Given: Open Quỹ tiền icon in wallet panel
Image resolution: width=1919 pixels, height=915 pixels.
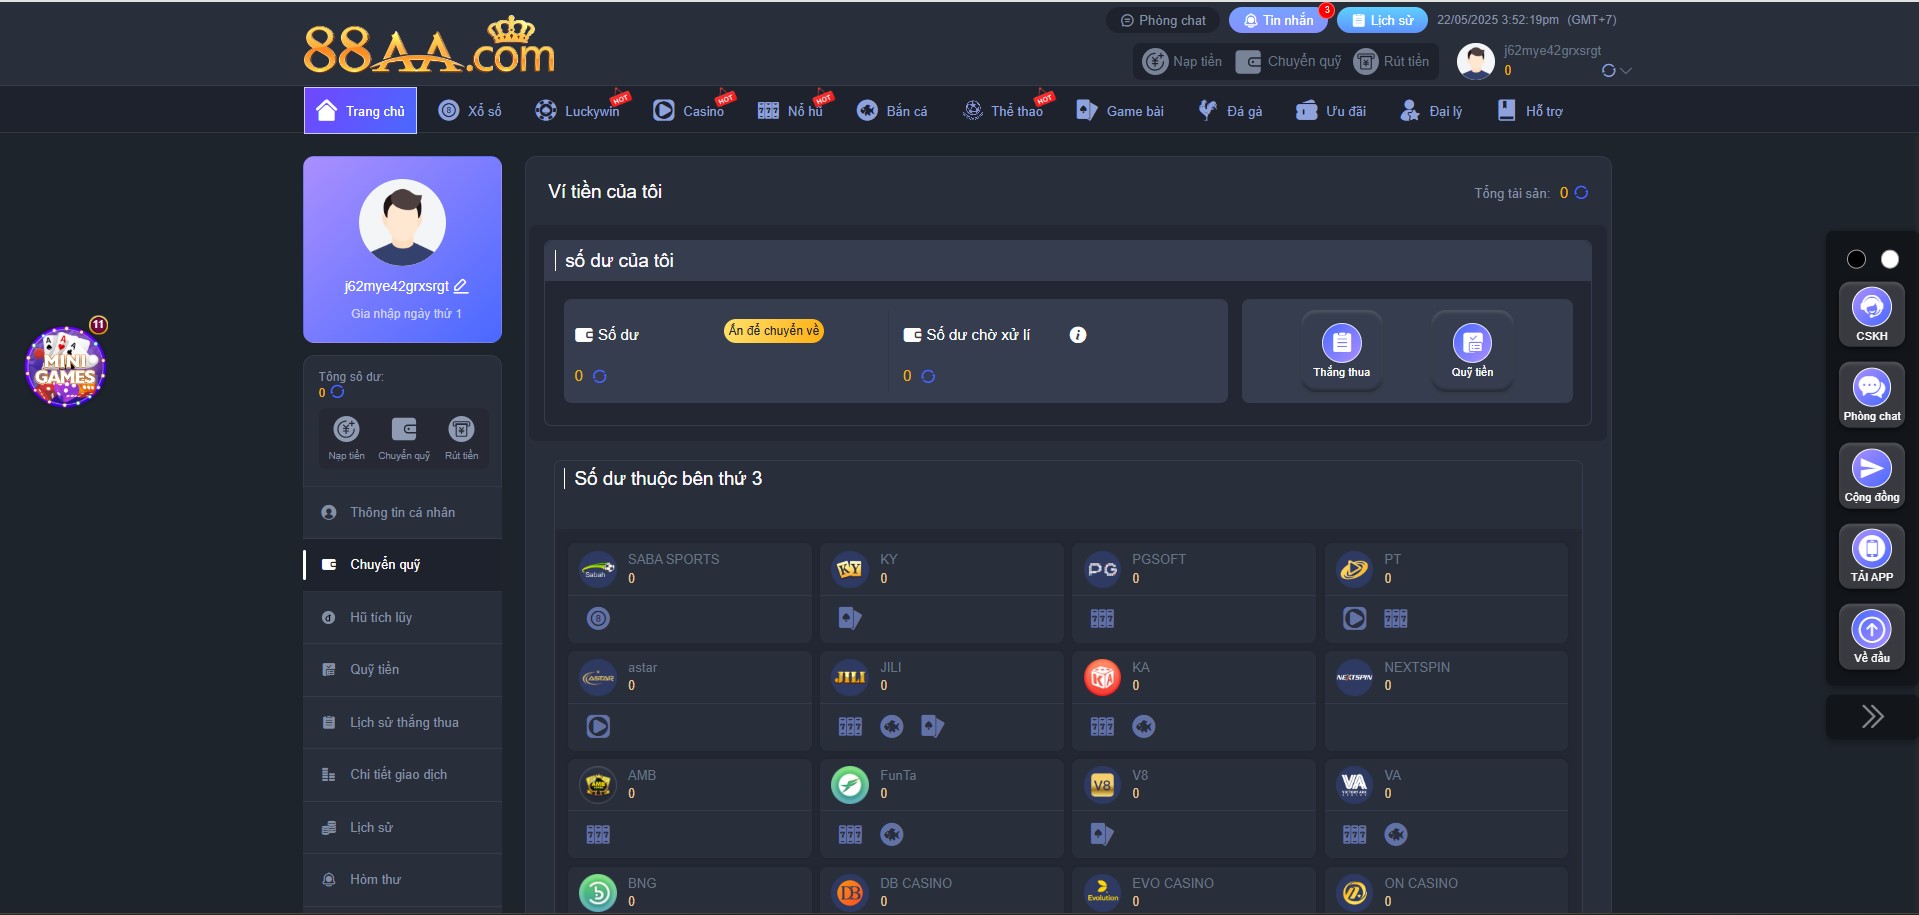Looking at the screenshot, I should 1472,351.
